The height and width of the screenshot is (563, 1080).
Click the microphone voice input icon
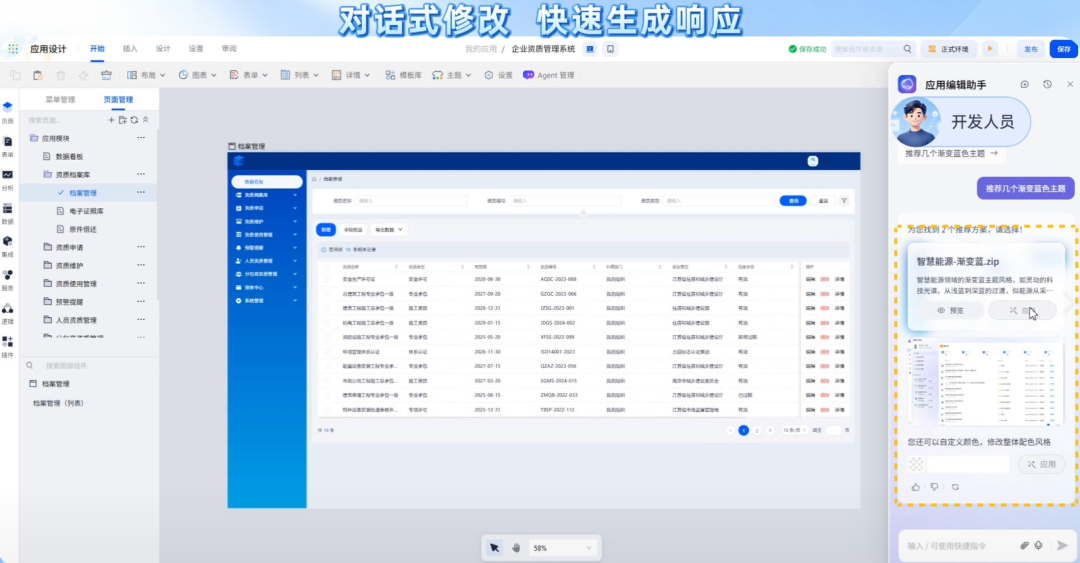point(1038,546)
